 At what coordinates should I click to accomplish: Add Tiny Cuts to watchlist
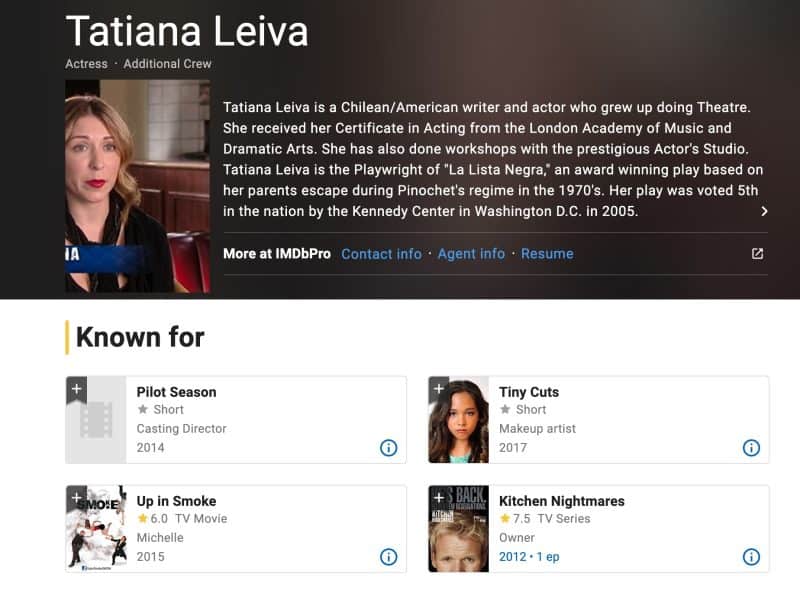coord(439,390)
